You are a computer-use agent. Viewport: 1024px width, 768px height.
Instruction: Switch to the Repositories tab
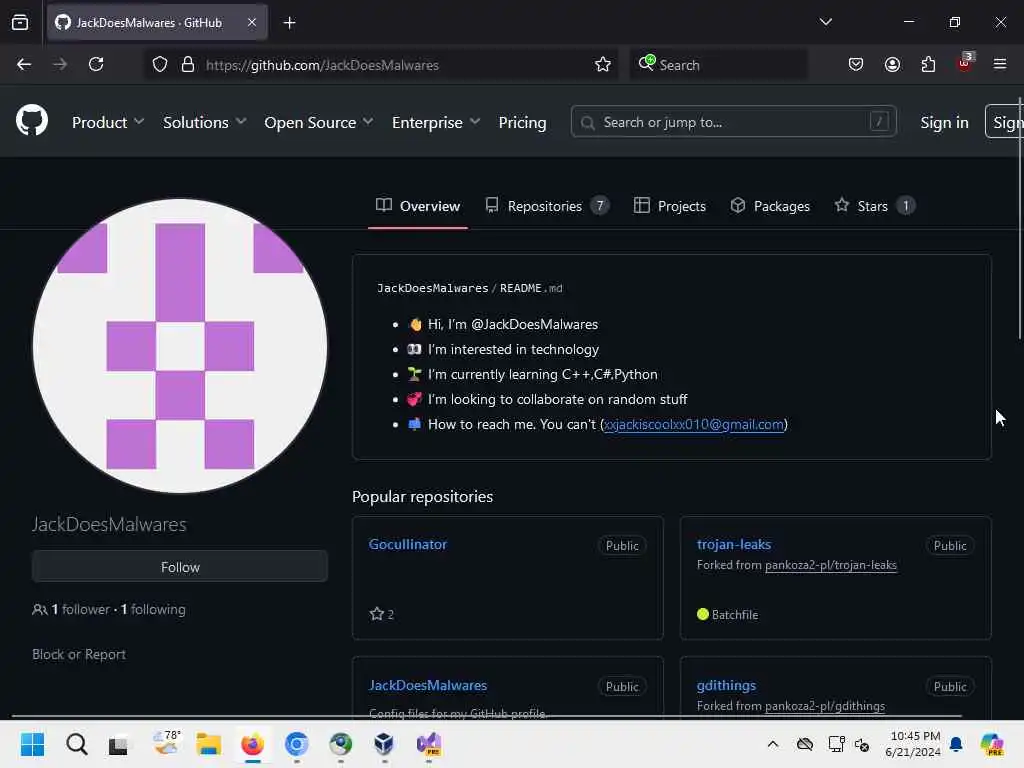[x=547, y=206]
